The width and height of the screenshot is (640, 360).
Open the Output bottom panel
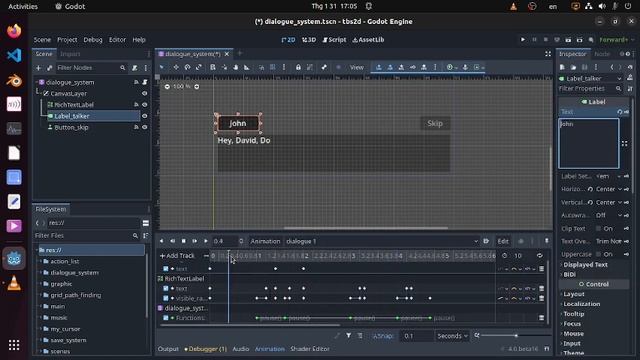click(168, 349)
